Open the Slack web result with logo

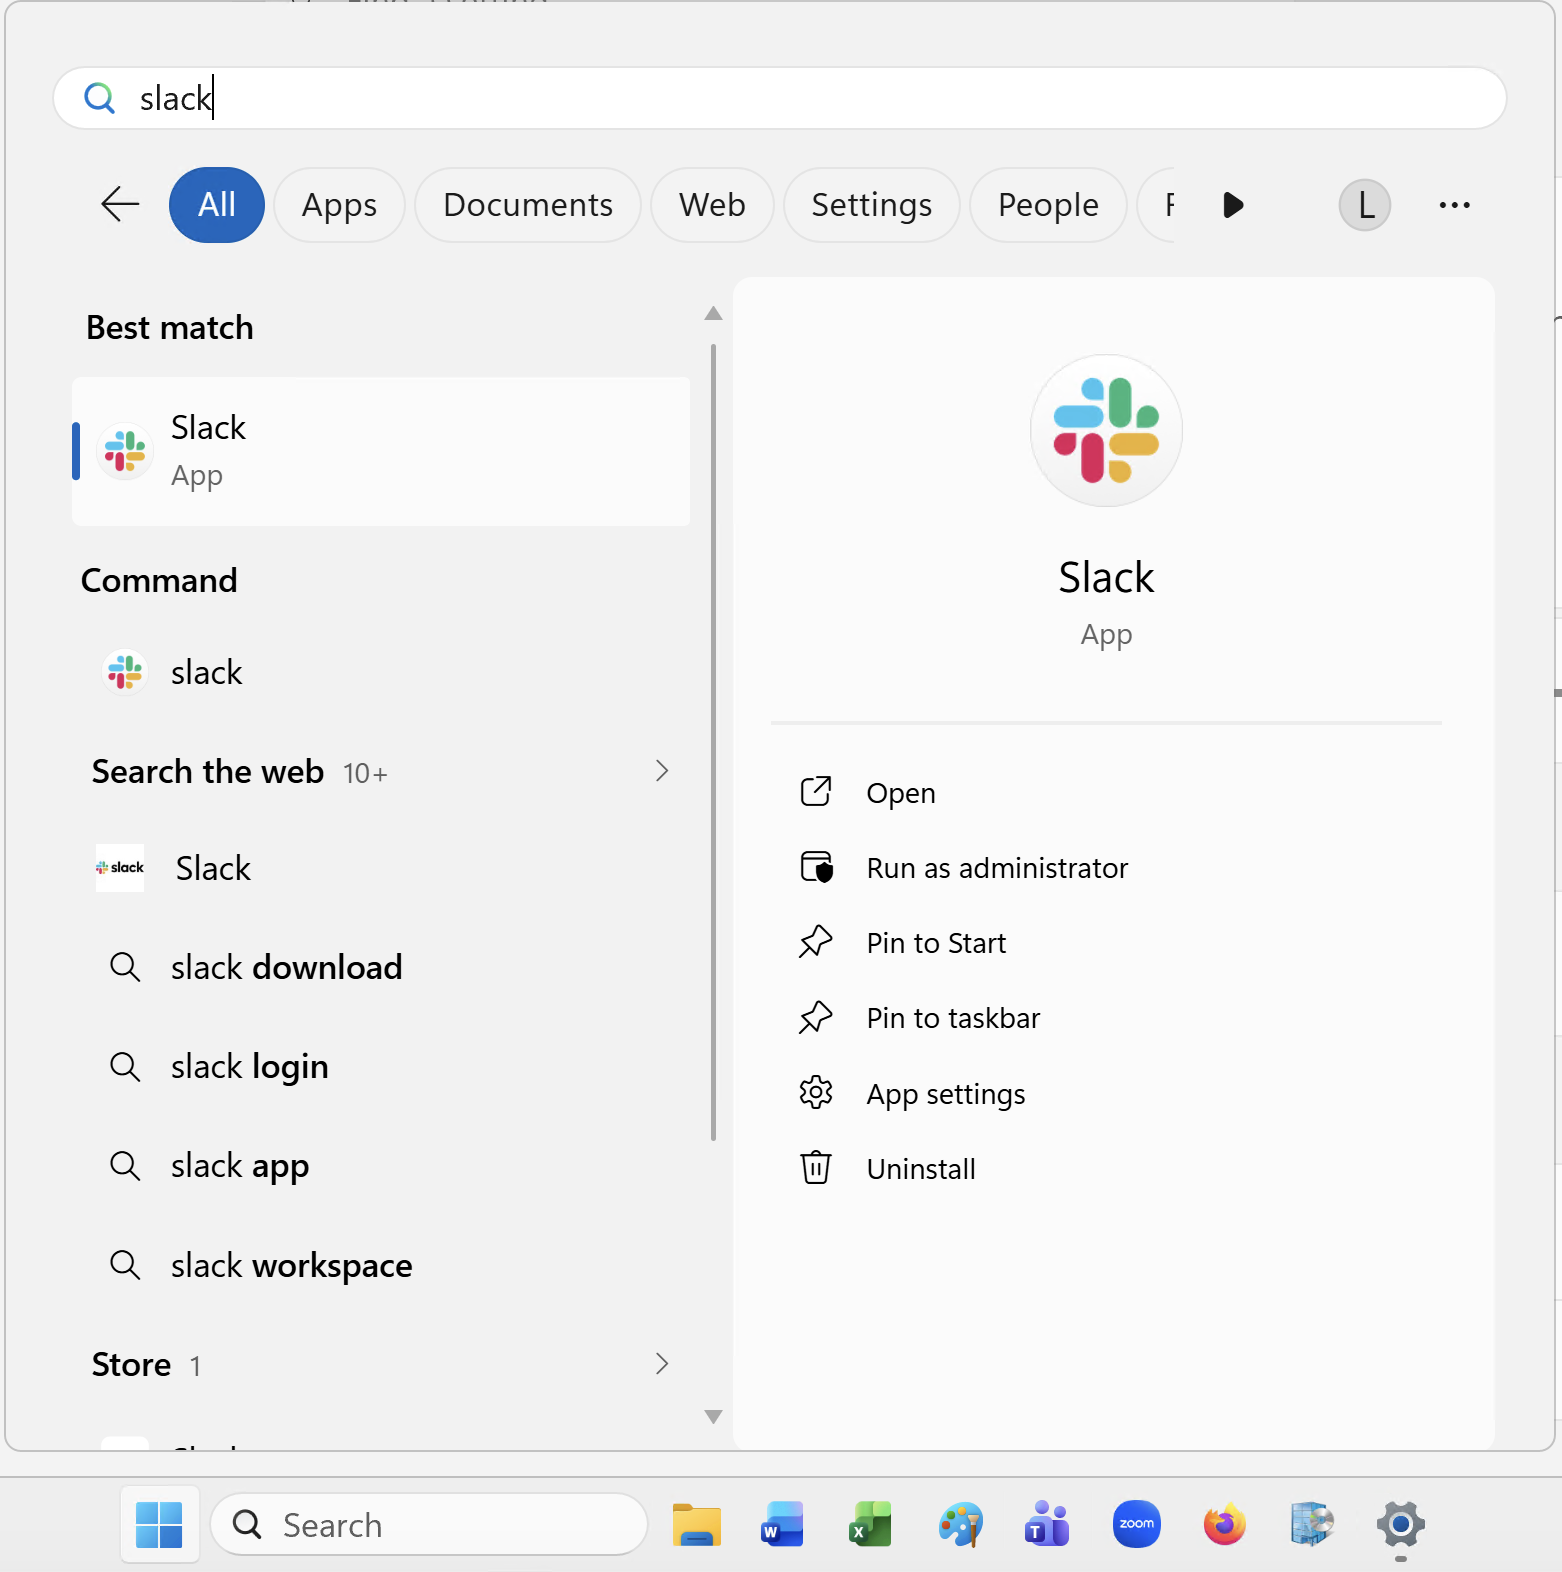pos(381,868)
